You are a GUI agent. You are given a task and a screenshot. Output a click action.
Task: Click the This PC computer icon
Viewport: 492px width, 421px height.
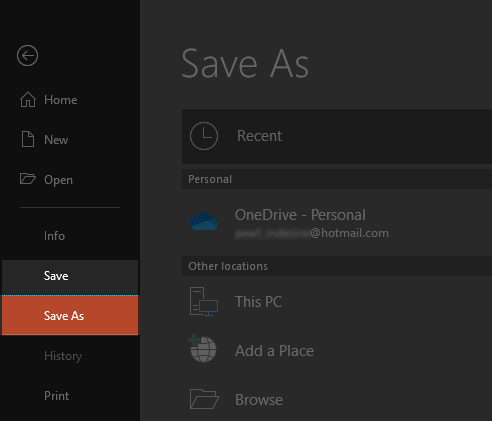pyautogui.click(x=204, y=302)
